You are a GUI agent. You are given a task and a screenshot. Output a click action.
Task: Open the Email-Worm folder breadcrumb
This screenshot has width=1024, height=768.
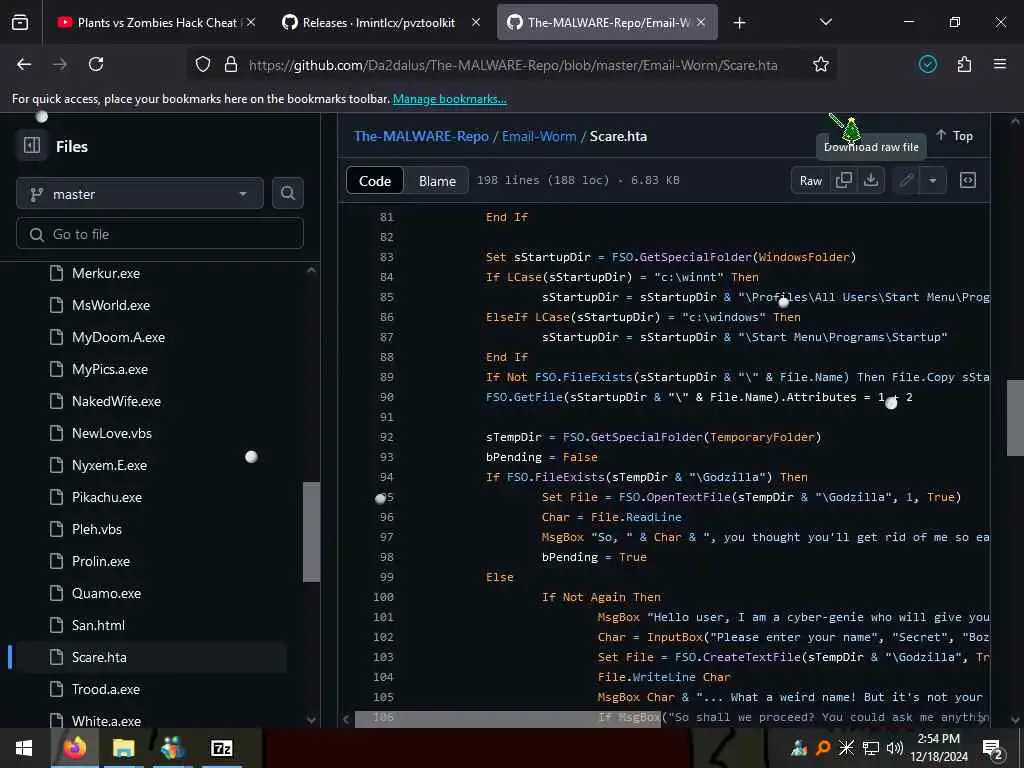tap(539, 136)
